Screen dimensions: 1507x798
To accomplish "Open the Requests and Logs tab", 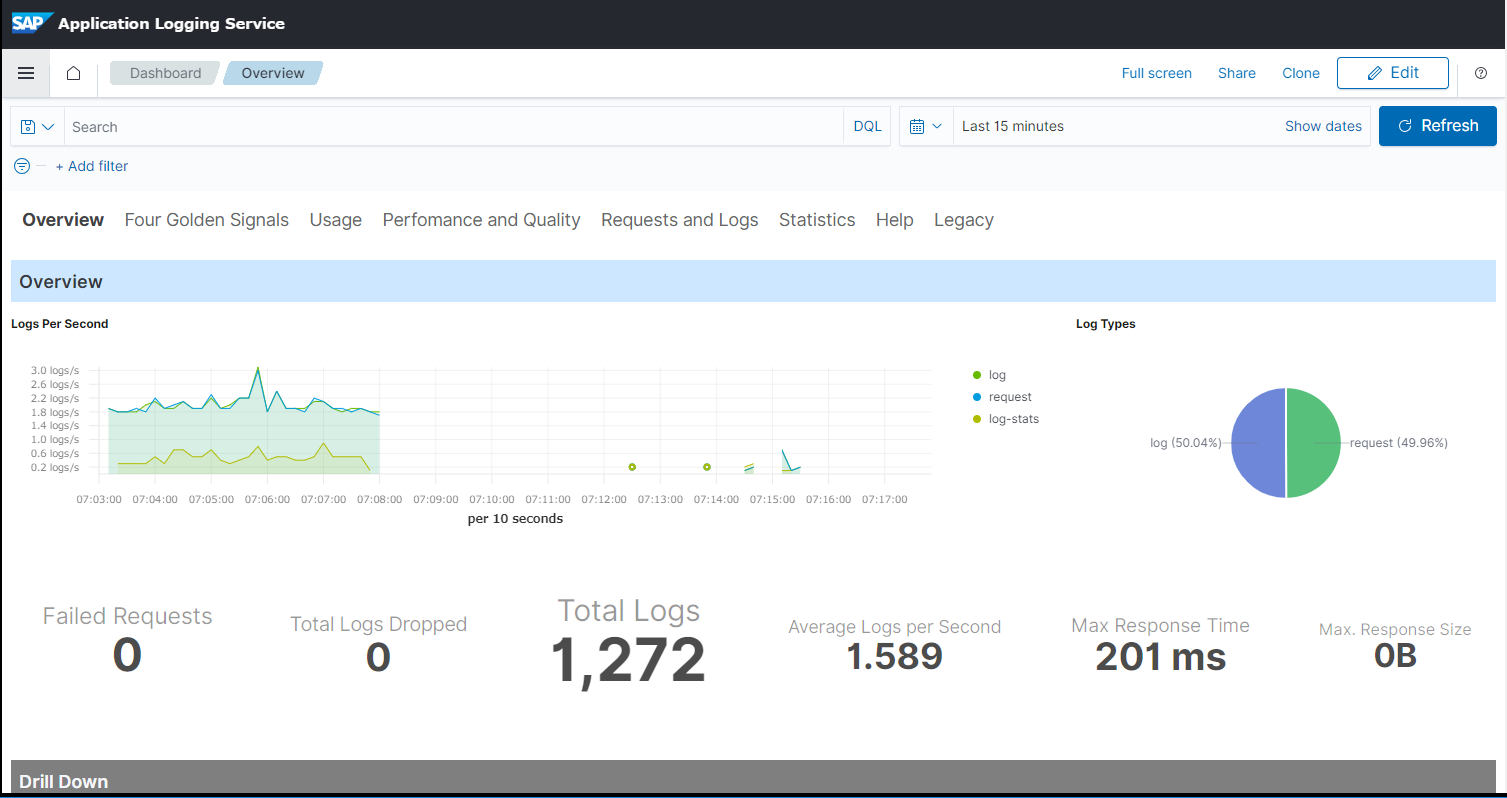I will 679,220.
